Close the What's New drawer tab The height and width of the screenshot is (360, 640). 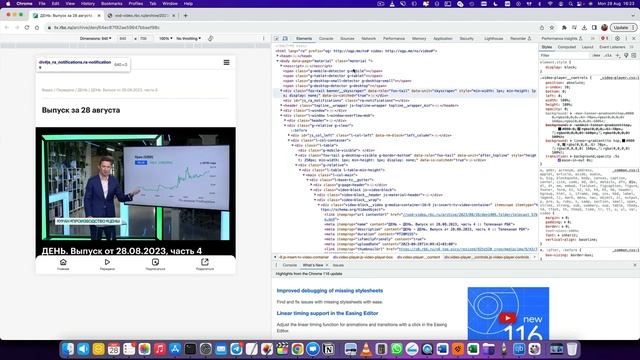point(327,265)
